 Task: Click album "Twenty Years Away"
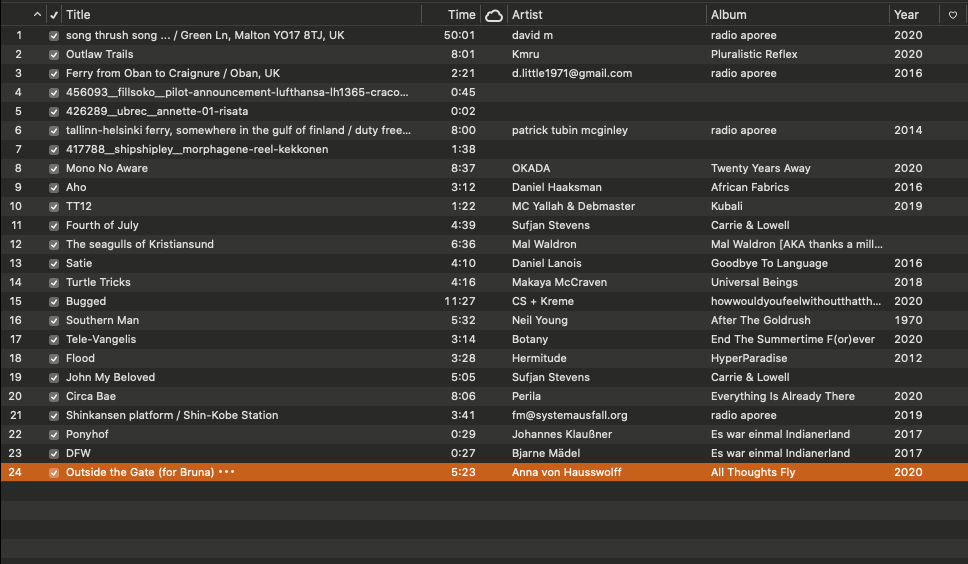pyautogui.click(x=761, y=168)
